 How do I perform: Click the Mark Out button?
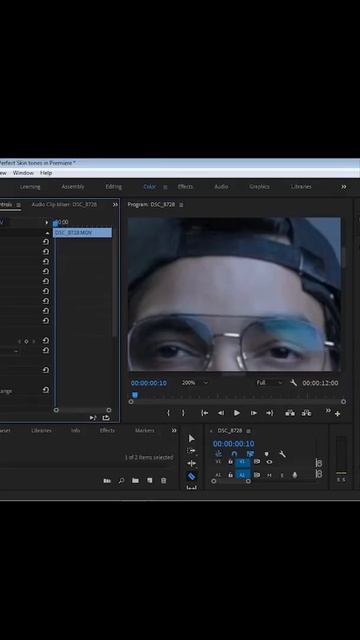(183, 413)
